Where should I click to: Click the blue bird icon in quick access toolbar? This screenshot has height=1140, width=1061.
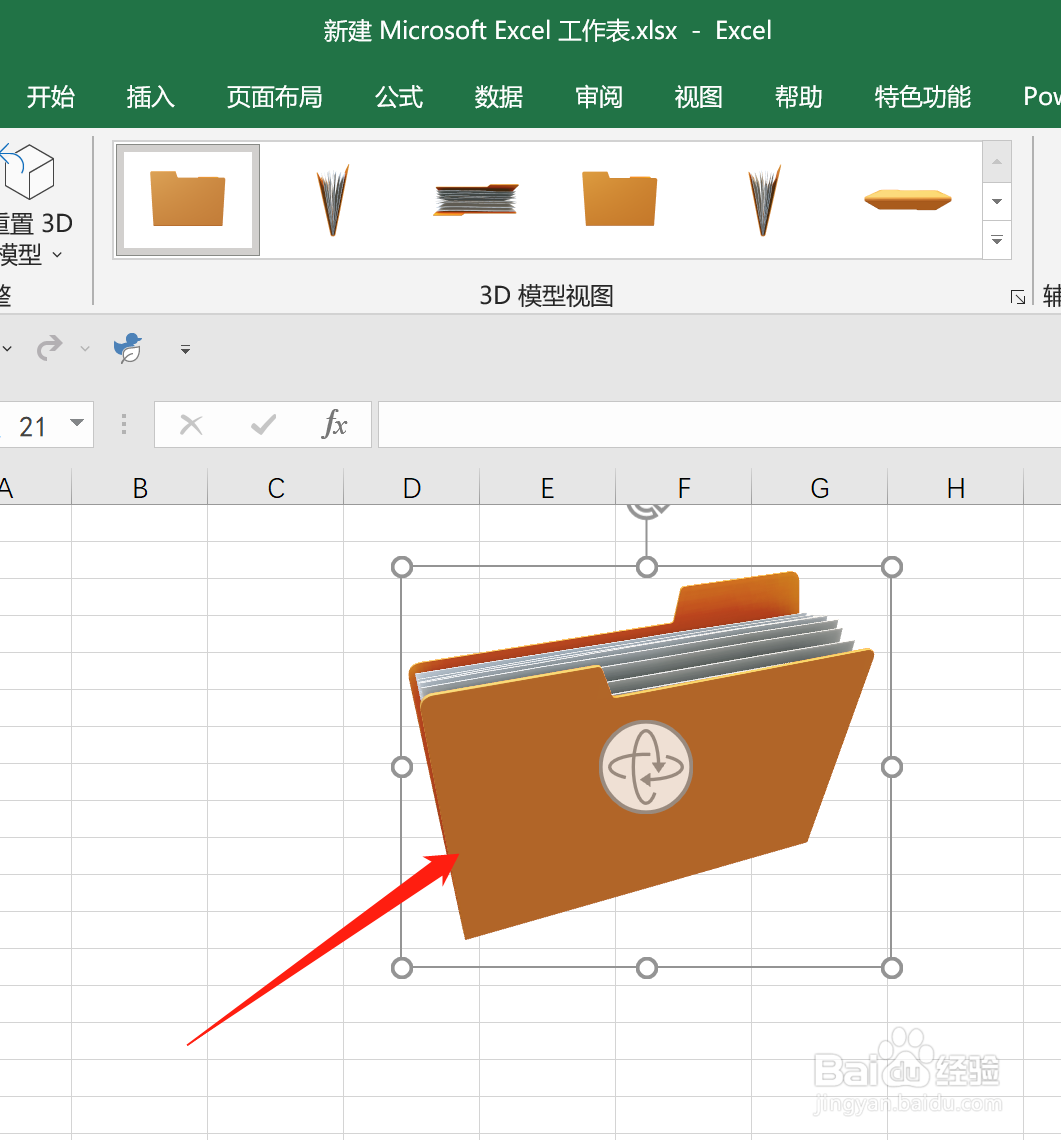[129, 348]
